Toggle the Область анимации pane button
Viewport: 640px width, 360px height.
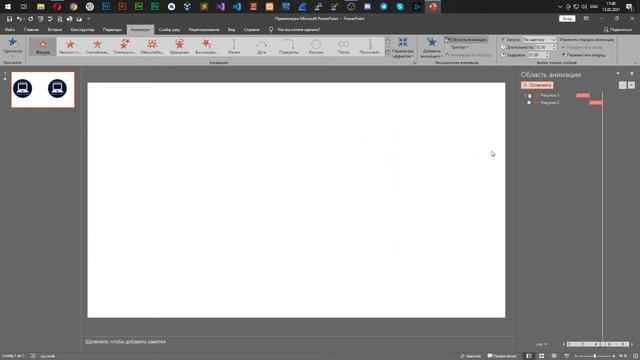pos(466,40)
